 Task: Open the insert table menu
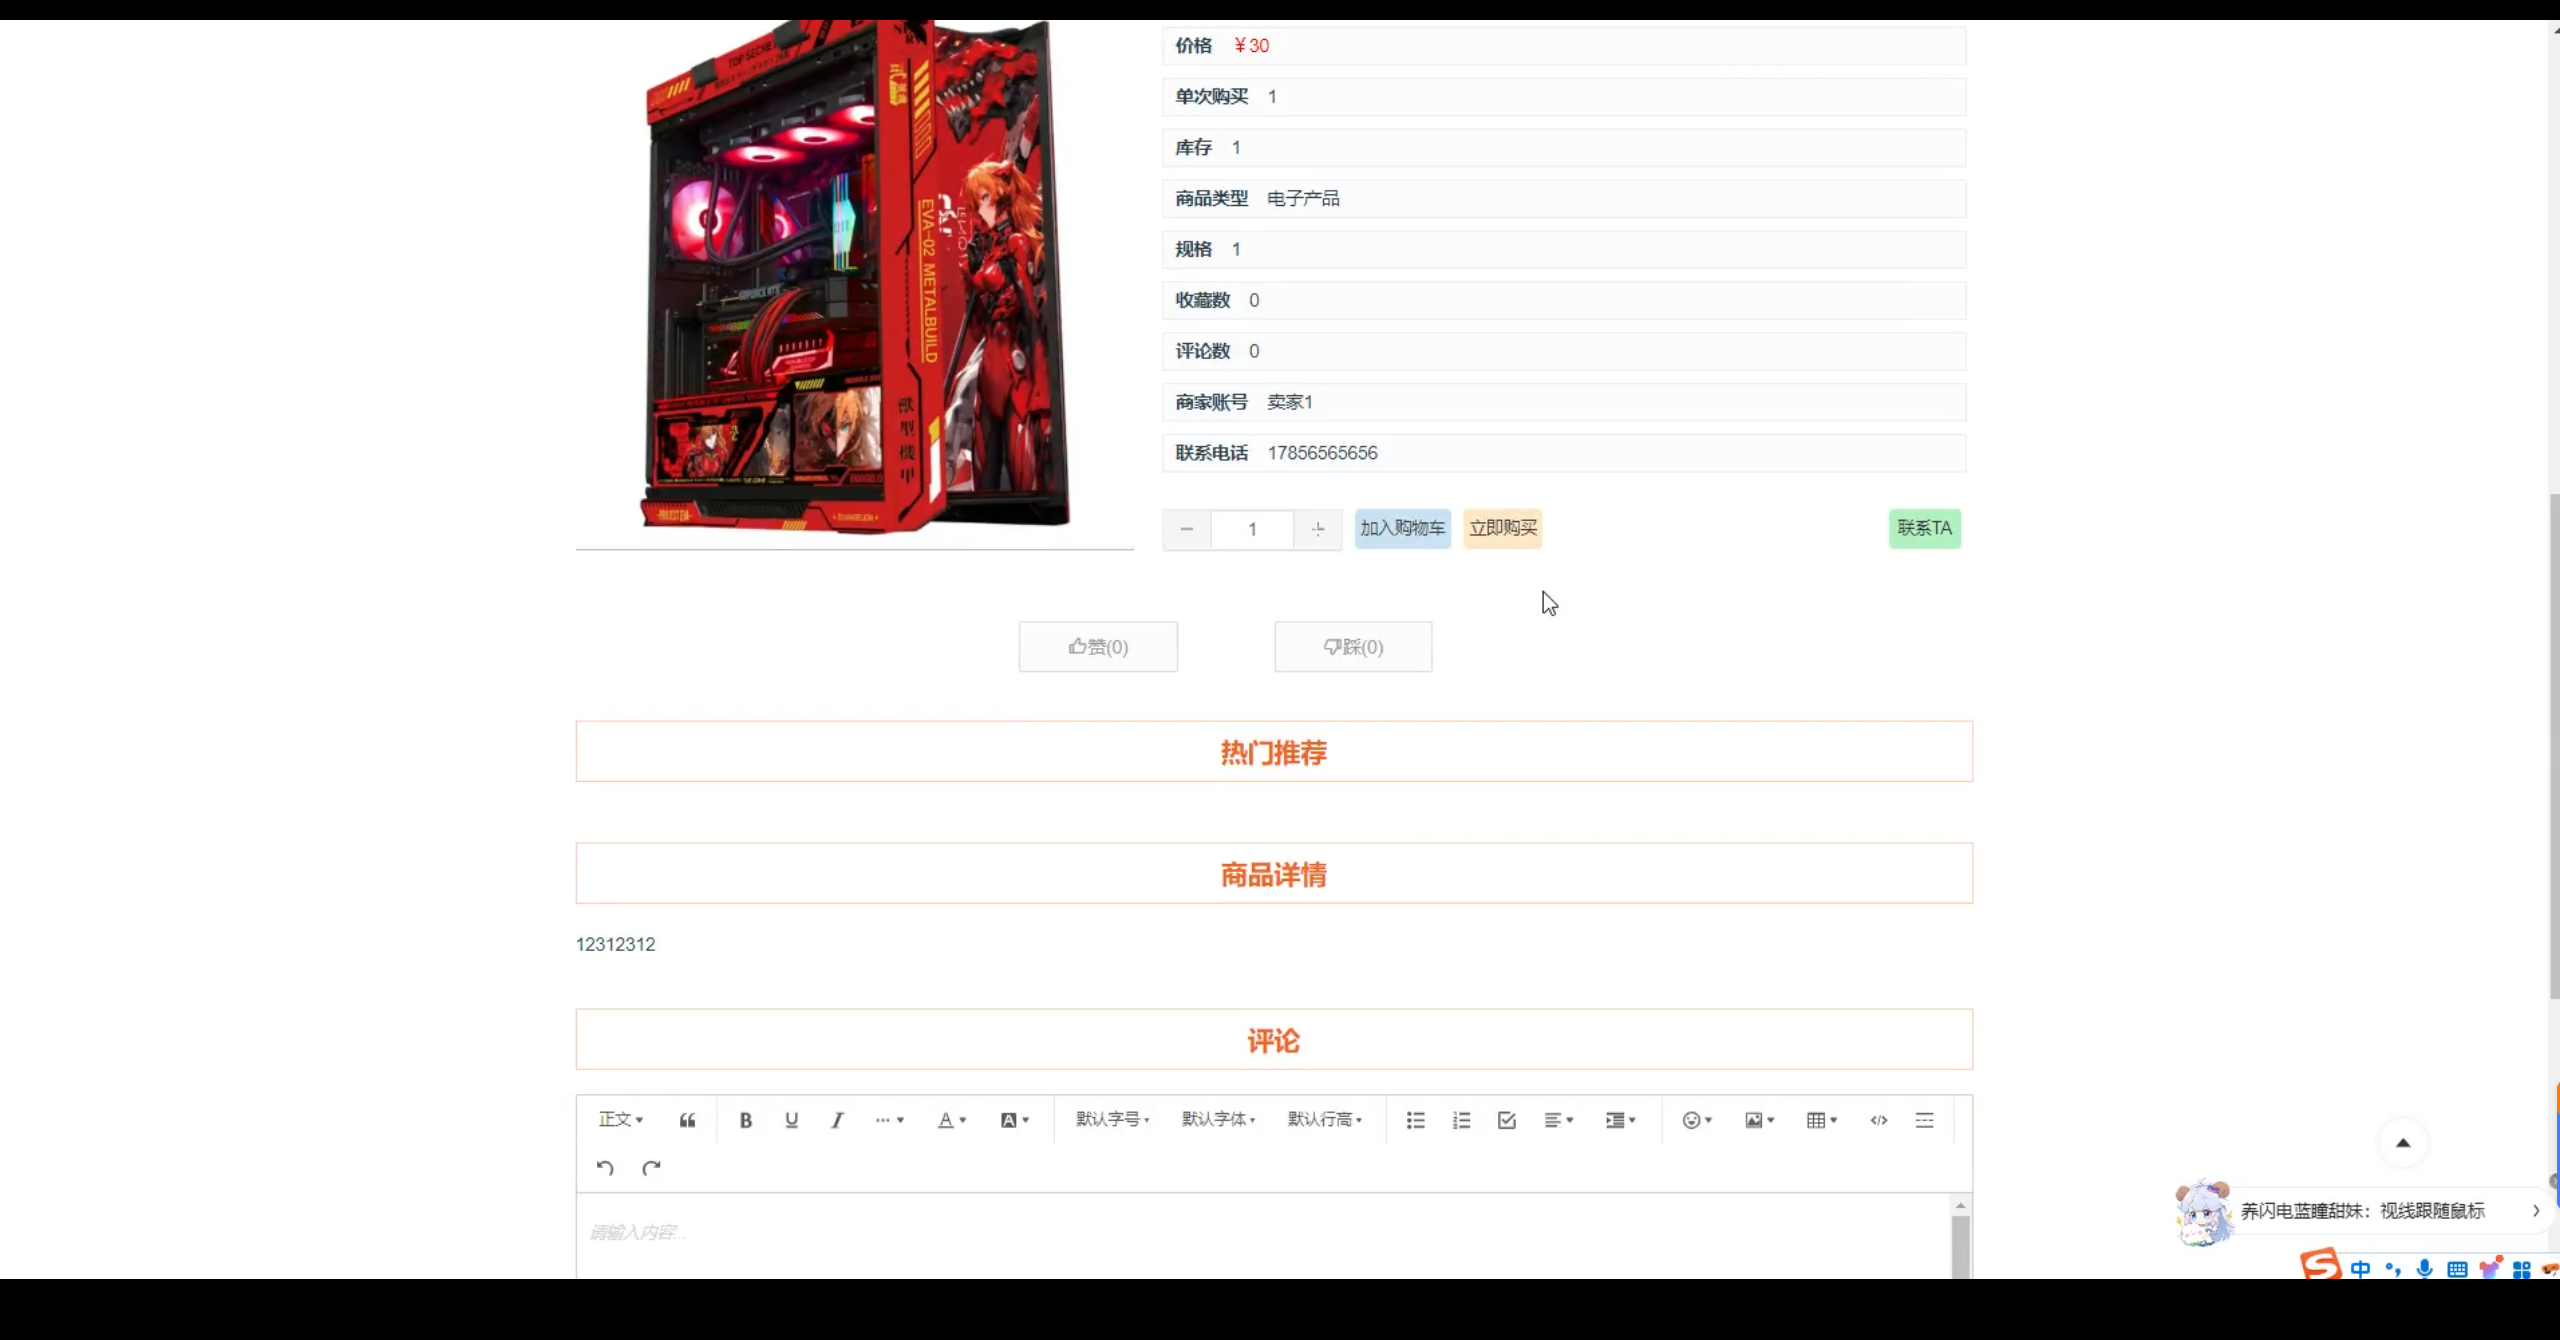tap(1821, 1120)
